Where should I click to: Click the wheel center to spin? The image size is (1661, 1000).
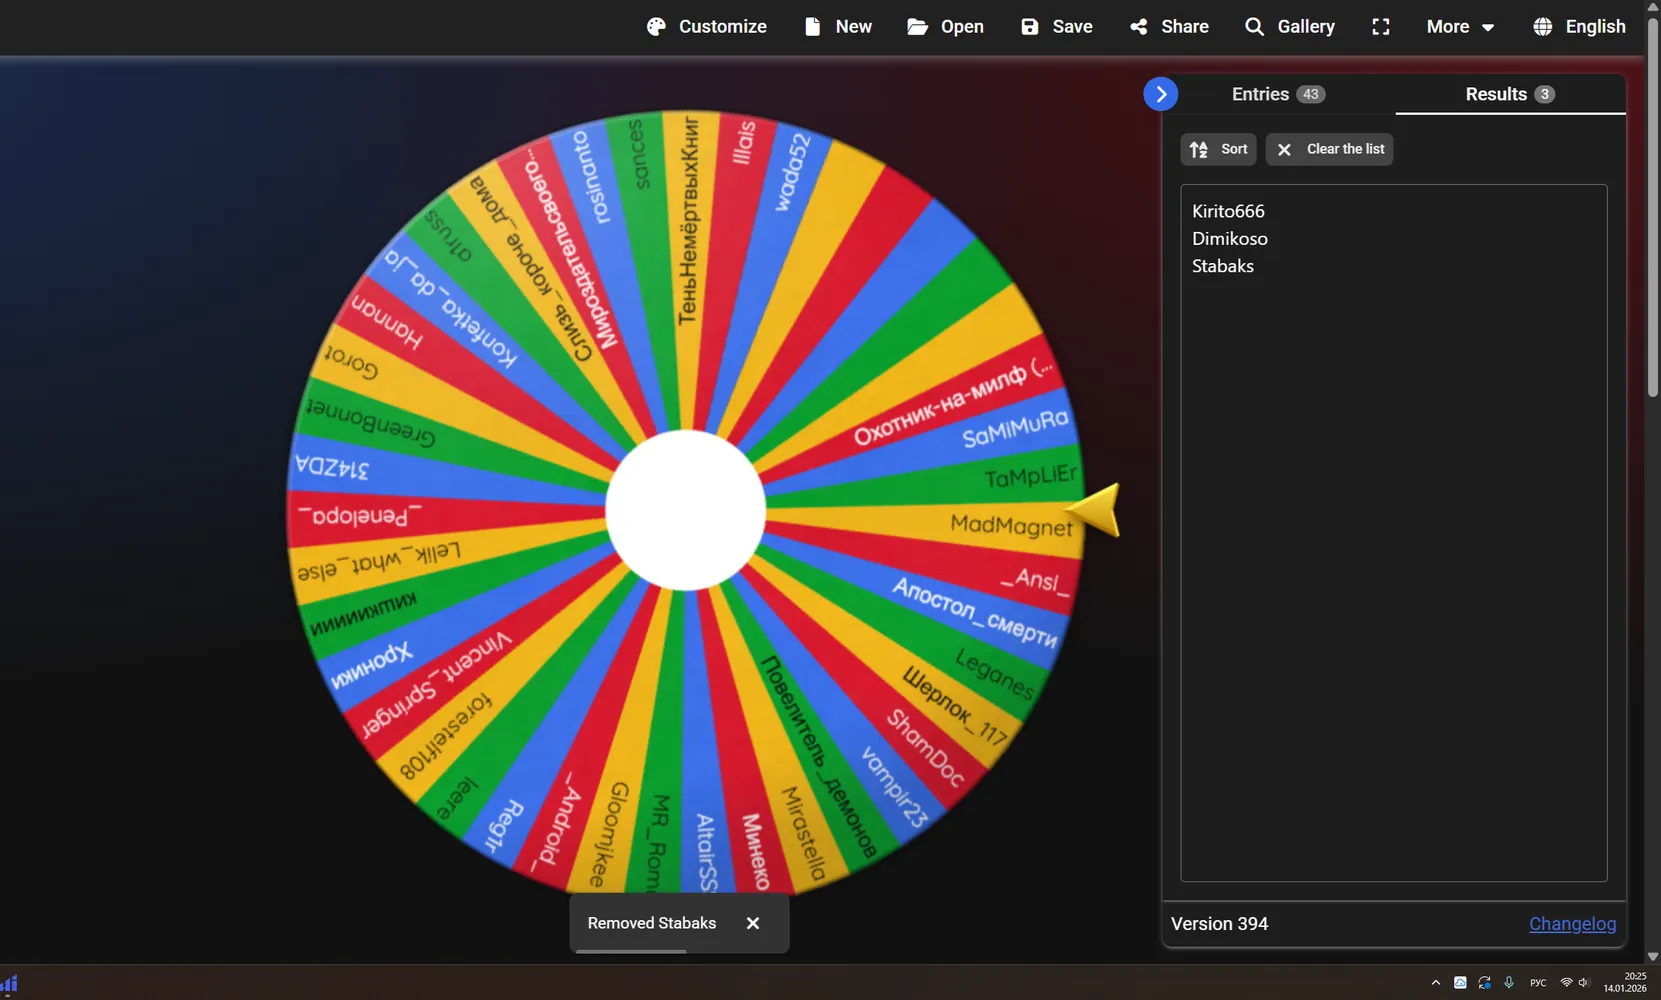coord(686,510)
